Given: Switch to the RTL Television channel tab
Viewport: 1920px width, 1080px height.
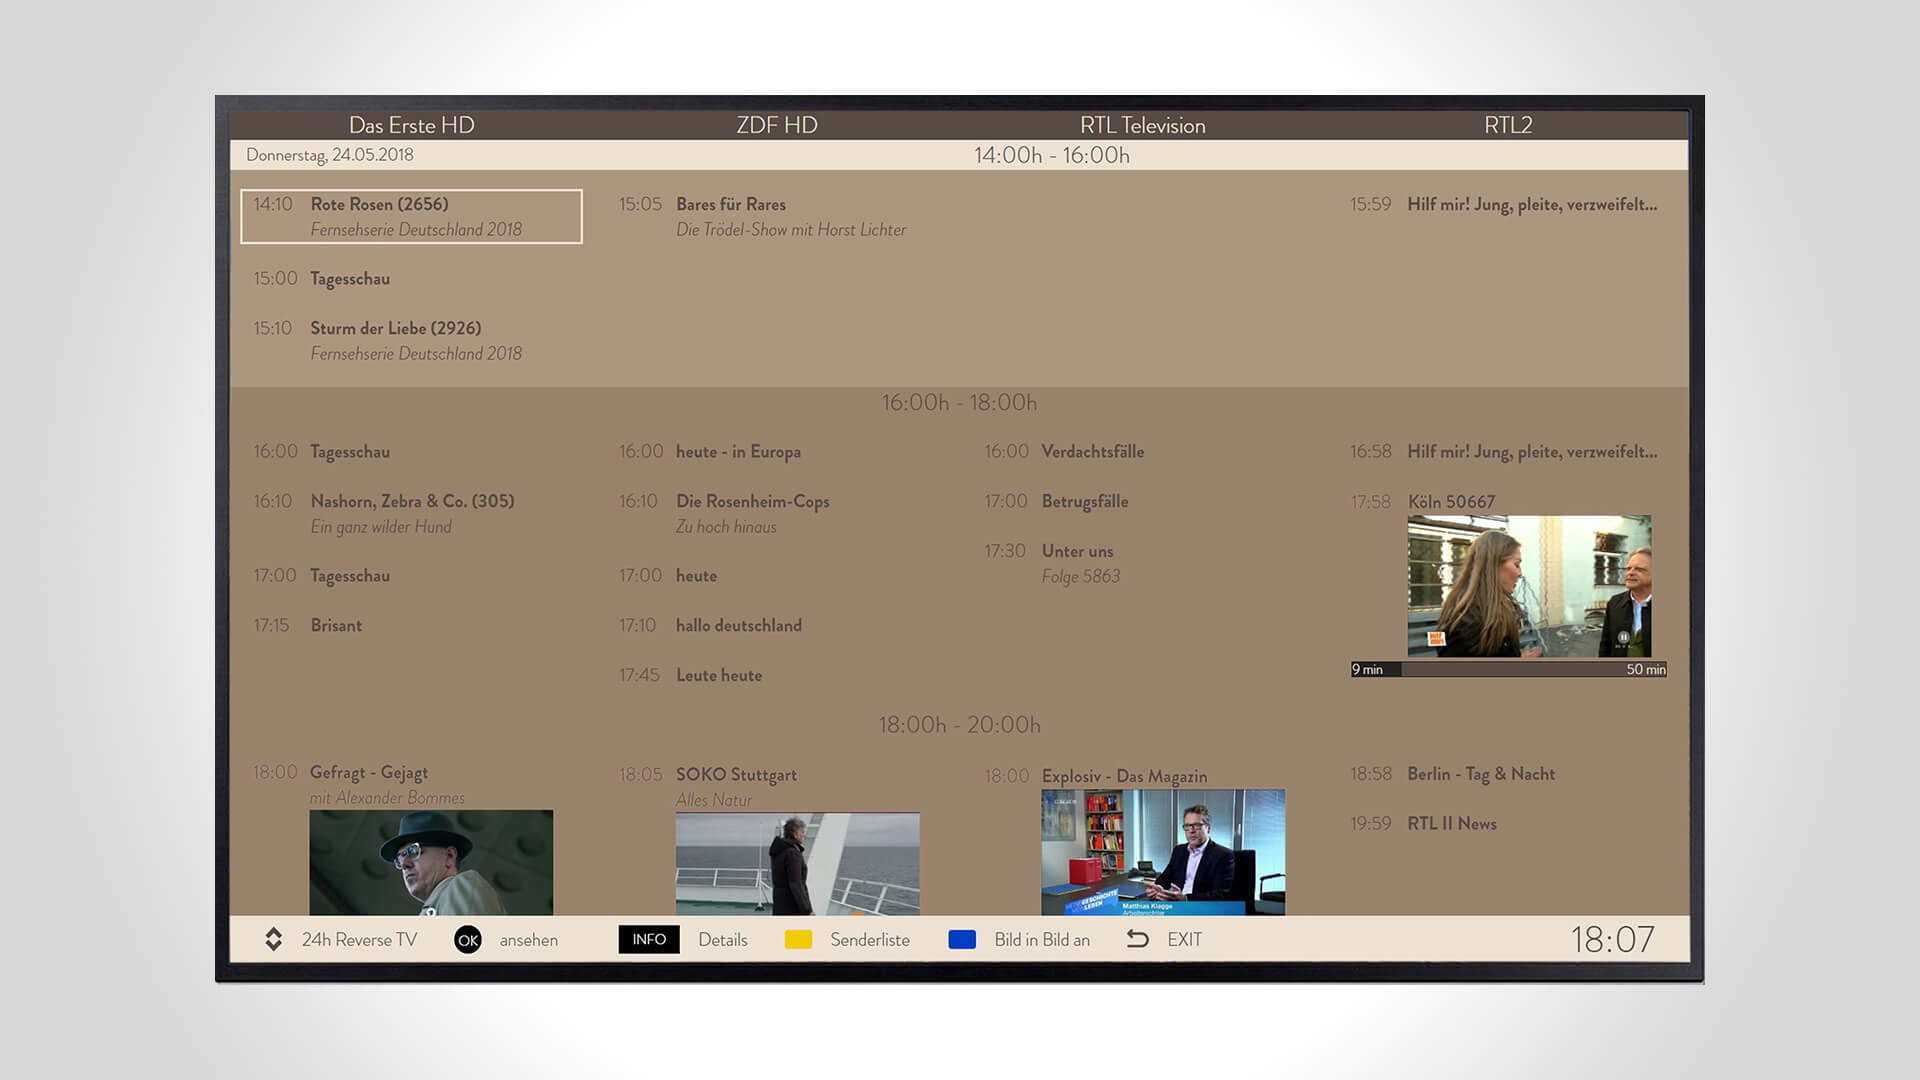Looking at the screenshot, I should click(x=1142, y=125).
